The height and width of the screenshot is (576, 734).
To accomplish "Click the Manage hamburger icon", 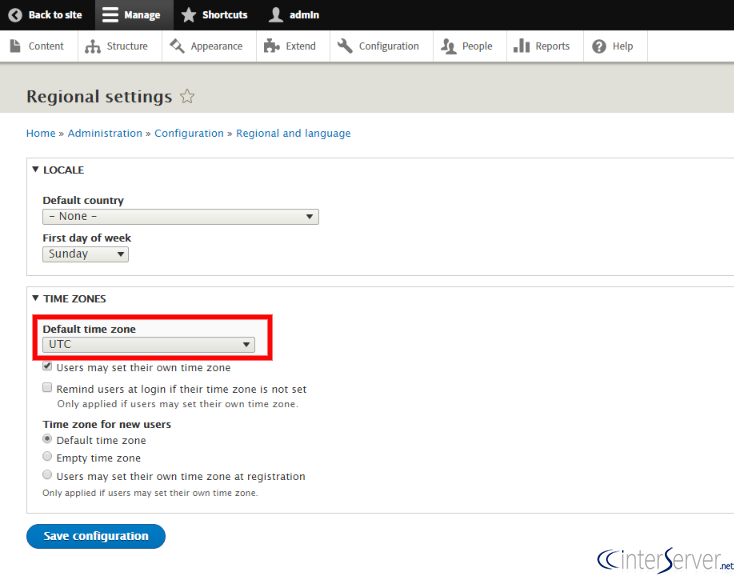I will pyautogui.click(x=110, y=15).
